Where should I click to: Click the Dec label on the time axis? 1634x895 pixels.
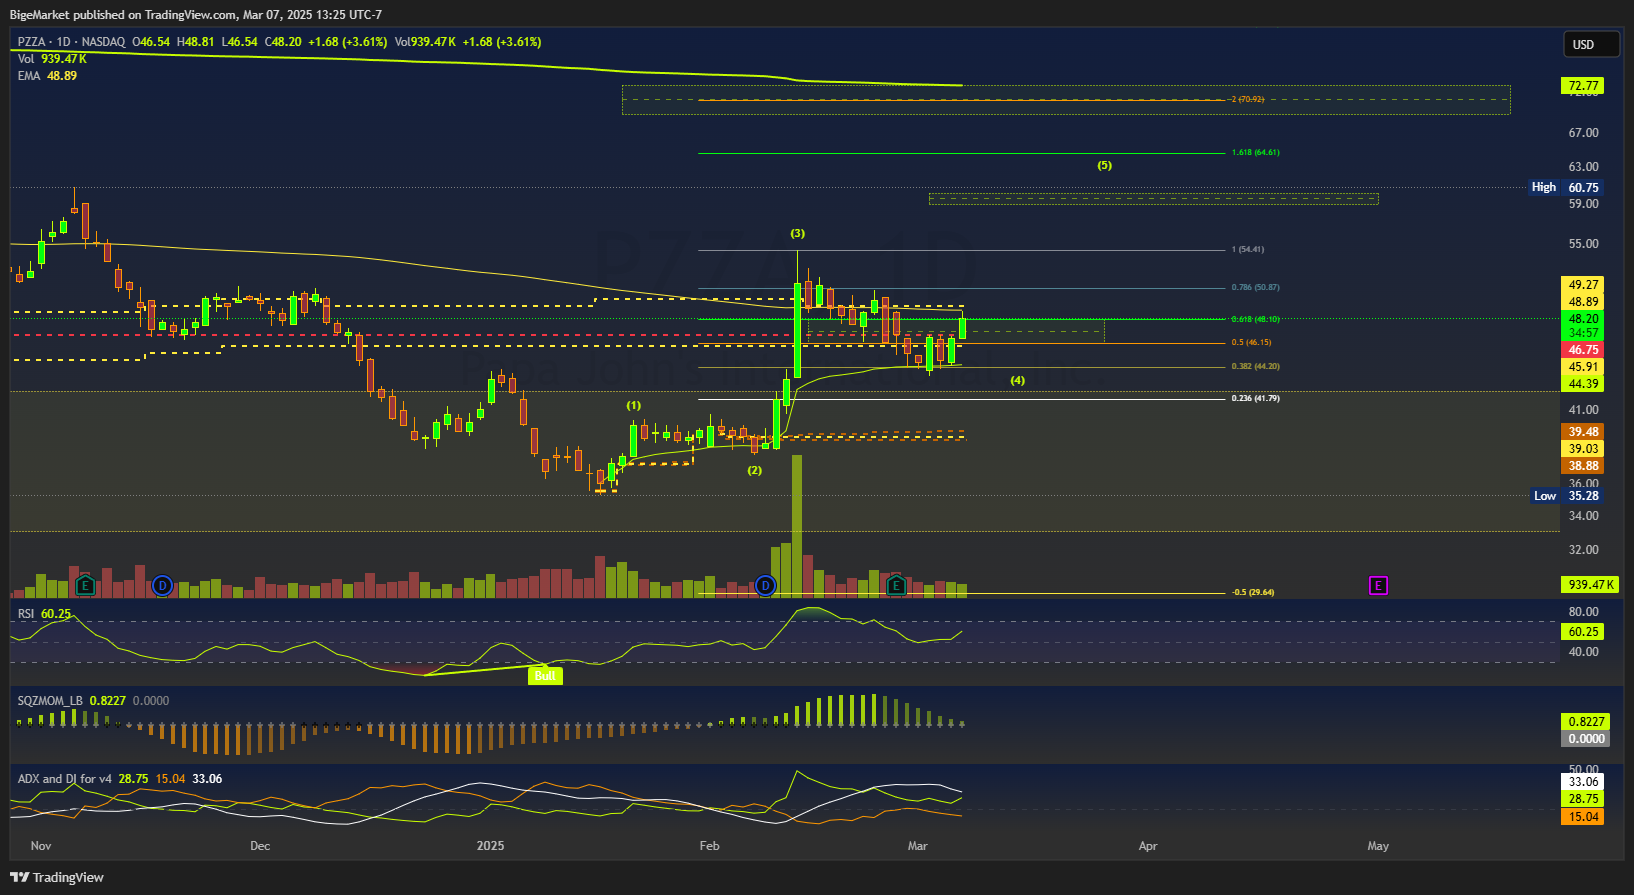(x=260, y=846)
